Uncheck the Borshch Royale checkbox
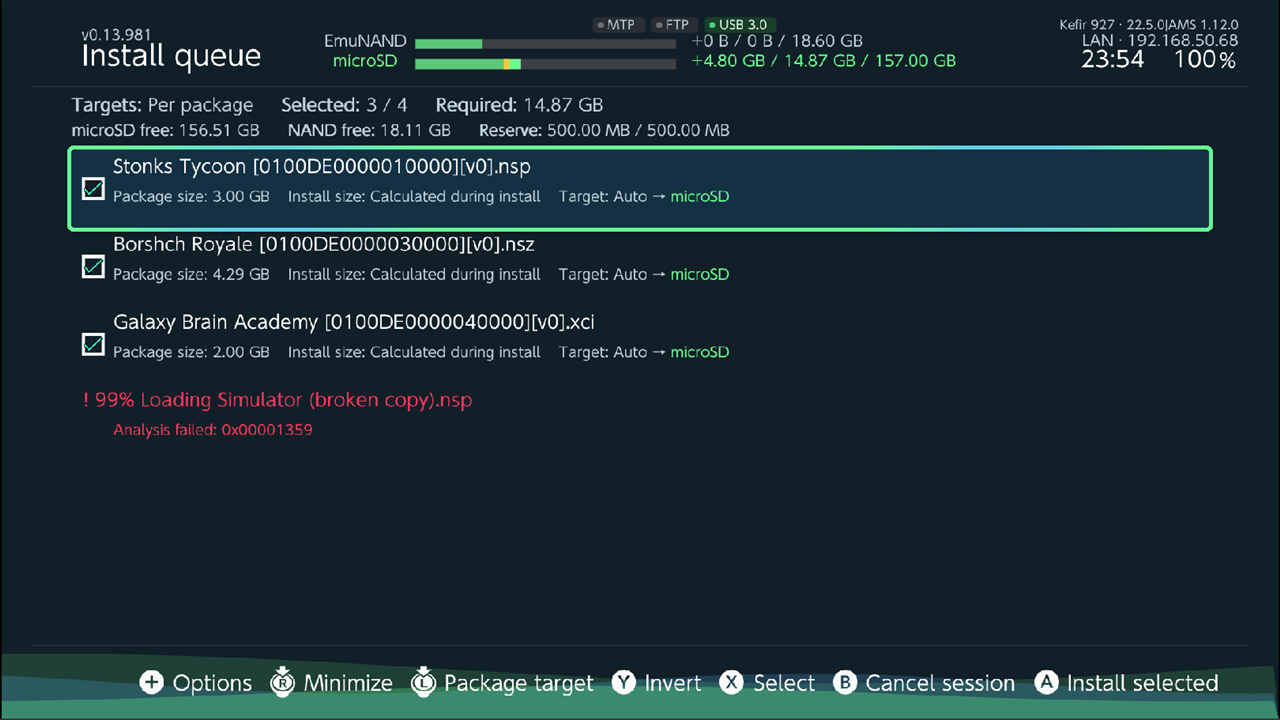The width and height of the screenshot is (1280, 720). 93,266
